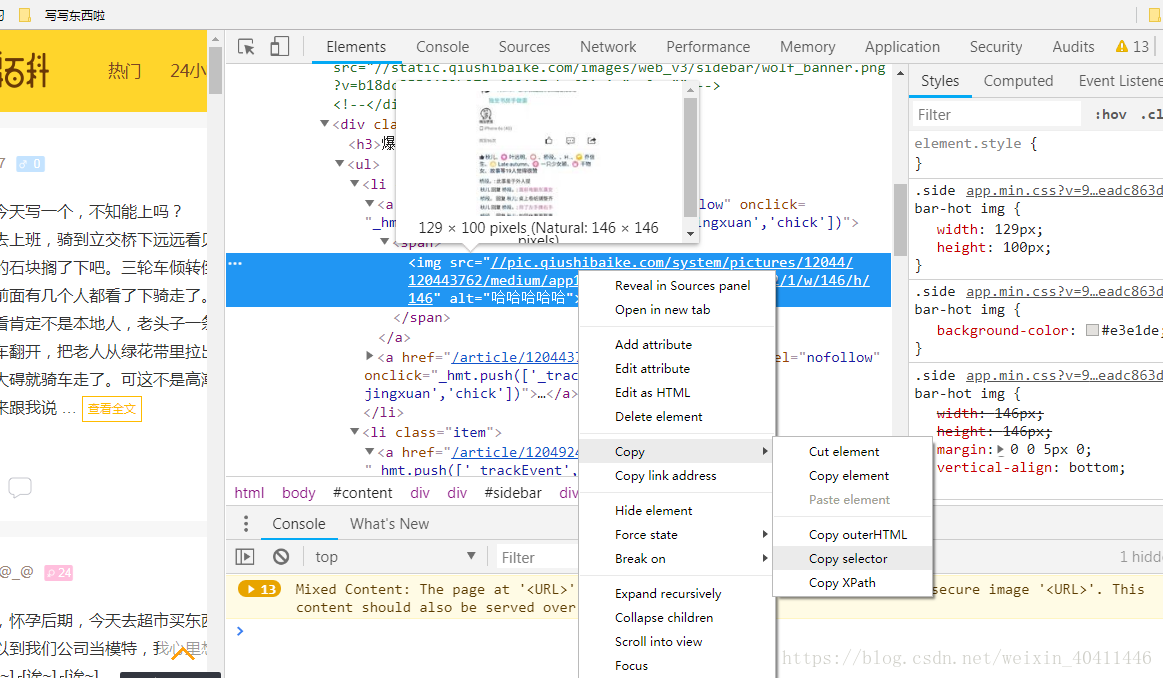This screenshot has height=678, width=1163.
Task: Choose Copy selector from submenu
Action: 852,559
